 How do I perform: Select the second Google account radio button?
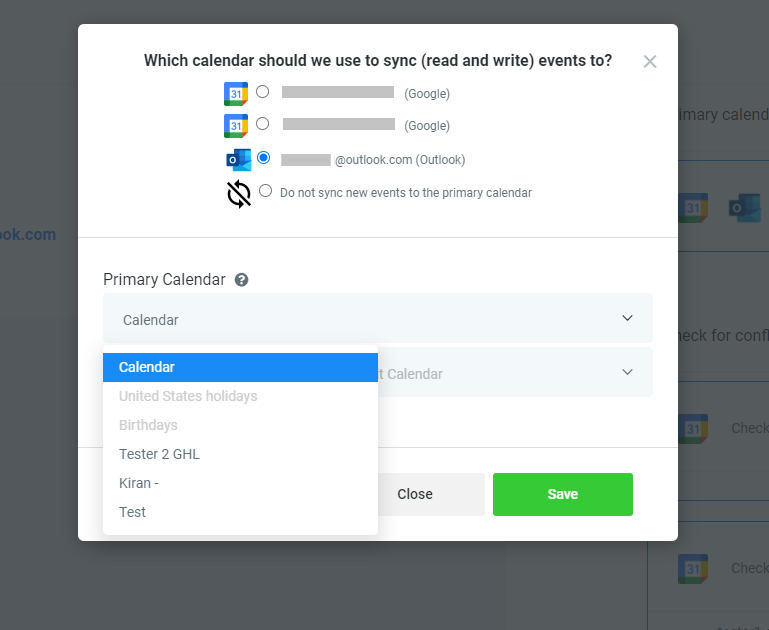click(x=262, y=124)
